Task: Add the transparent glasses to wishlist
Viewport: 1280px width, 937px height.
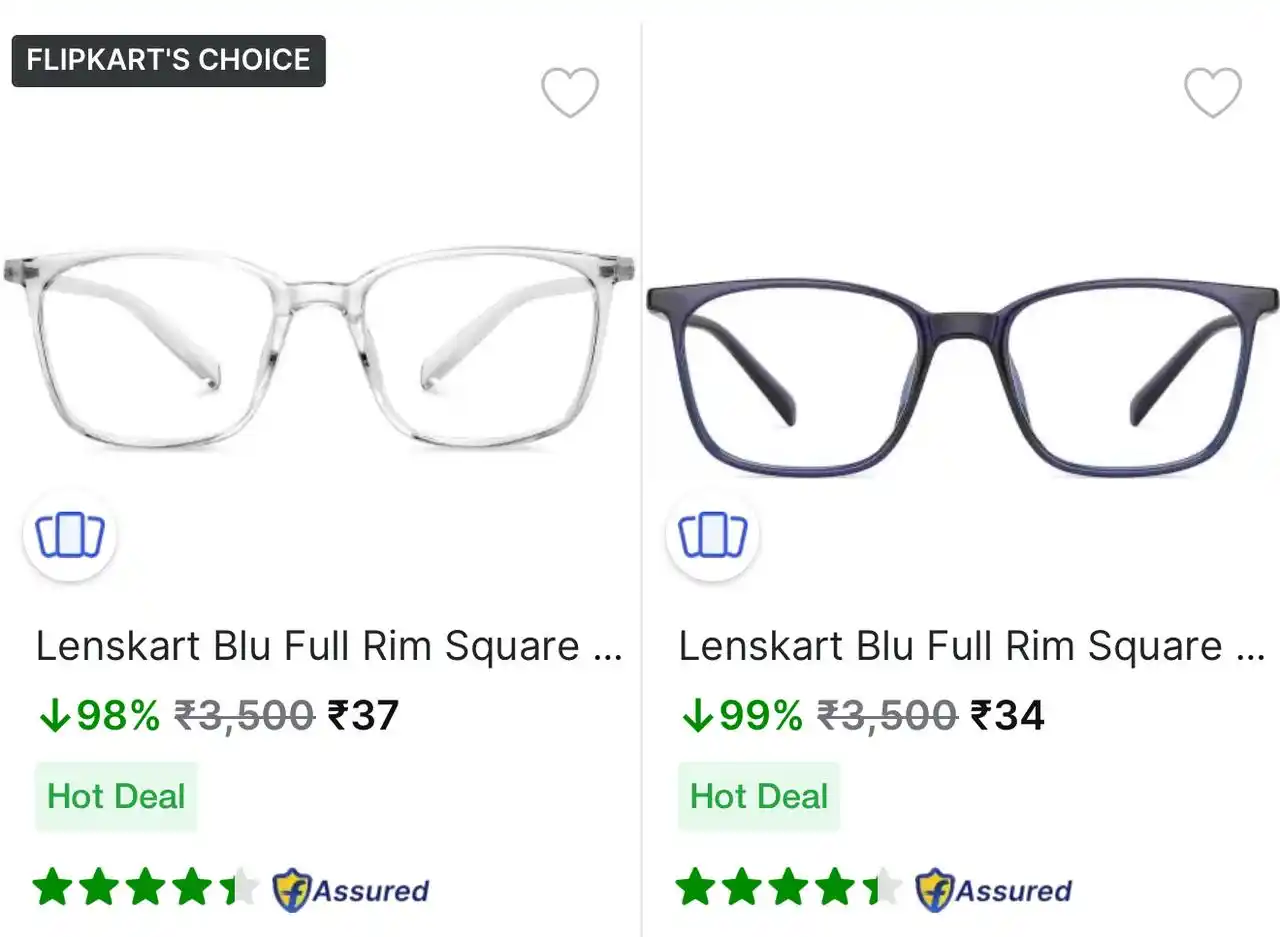Action: coord(570,92)
